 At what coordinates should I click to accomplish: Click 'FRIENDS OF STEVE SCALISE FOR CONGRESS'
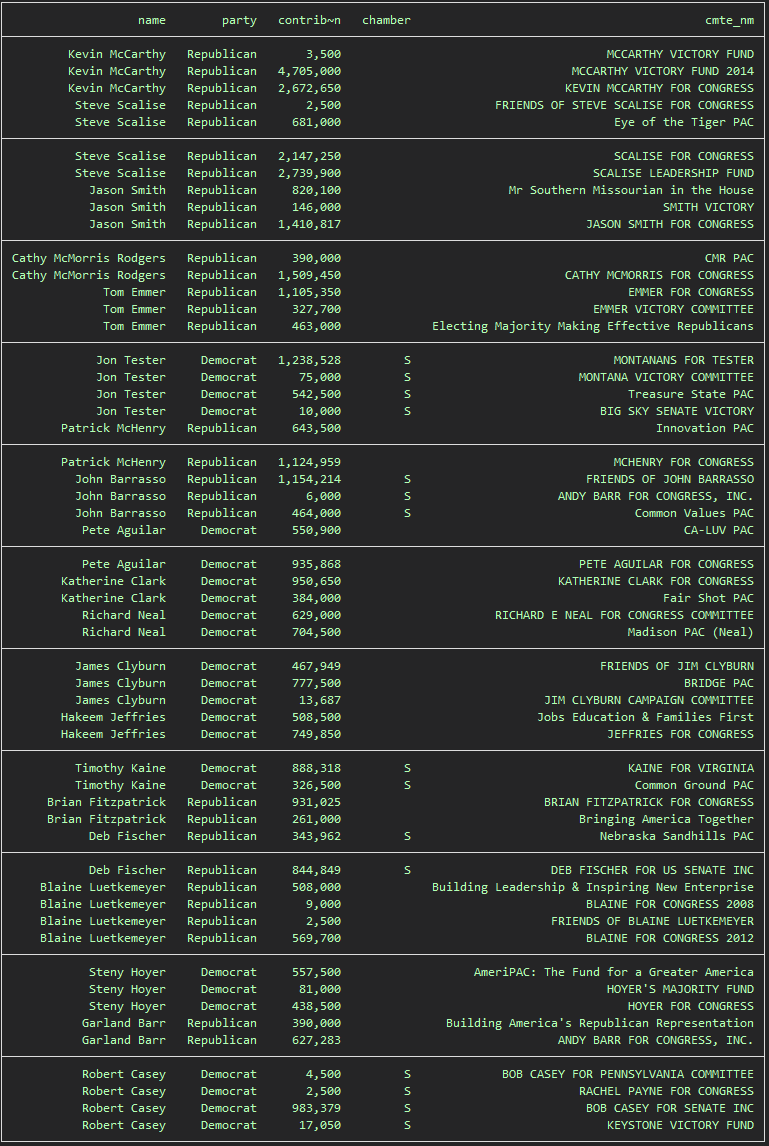pyautogui.click(x=624, y=105)
